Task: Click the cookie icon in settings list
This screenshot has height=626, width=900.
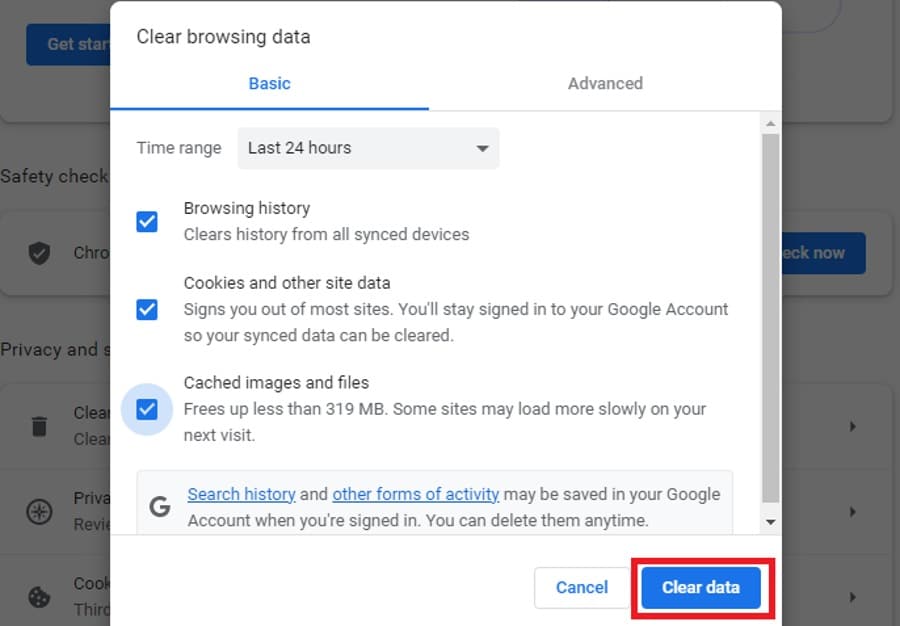Action: coord(39,597)
